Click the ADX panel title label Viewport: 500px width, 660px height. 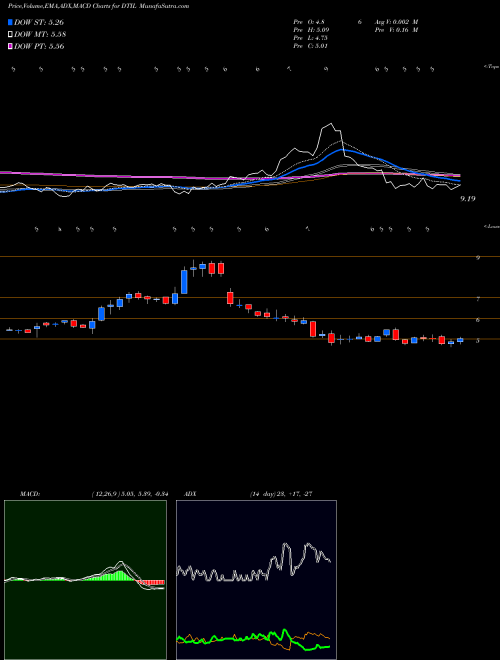pos(190,494)
